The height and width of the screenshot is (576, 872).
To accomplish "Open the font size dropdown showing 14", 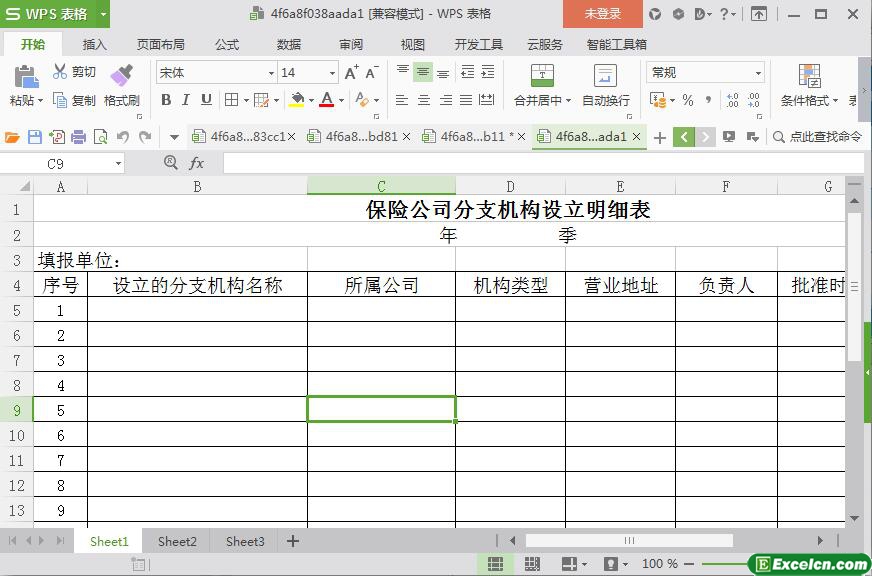I will (309, 72).
